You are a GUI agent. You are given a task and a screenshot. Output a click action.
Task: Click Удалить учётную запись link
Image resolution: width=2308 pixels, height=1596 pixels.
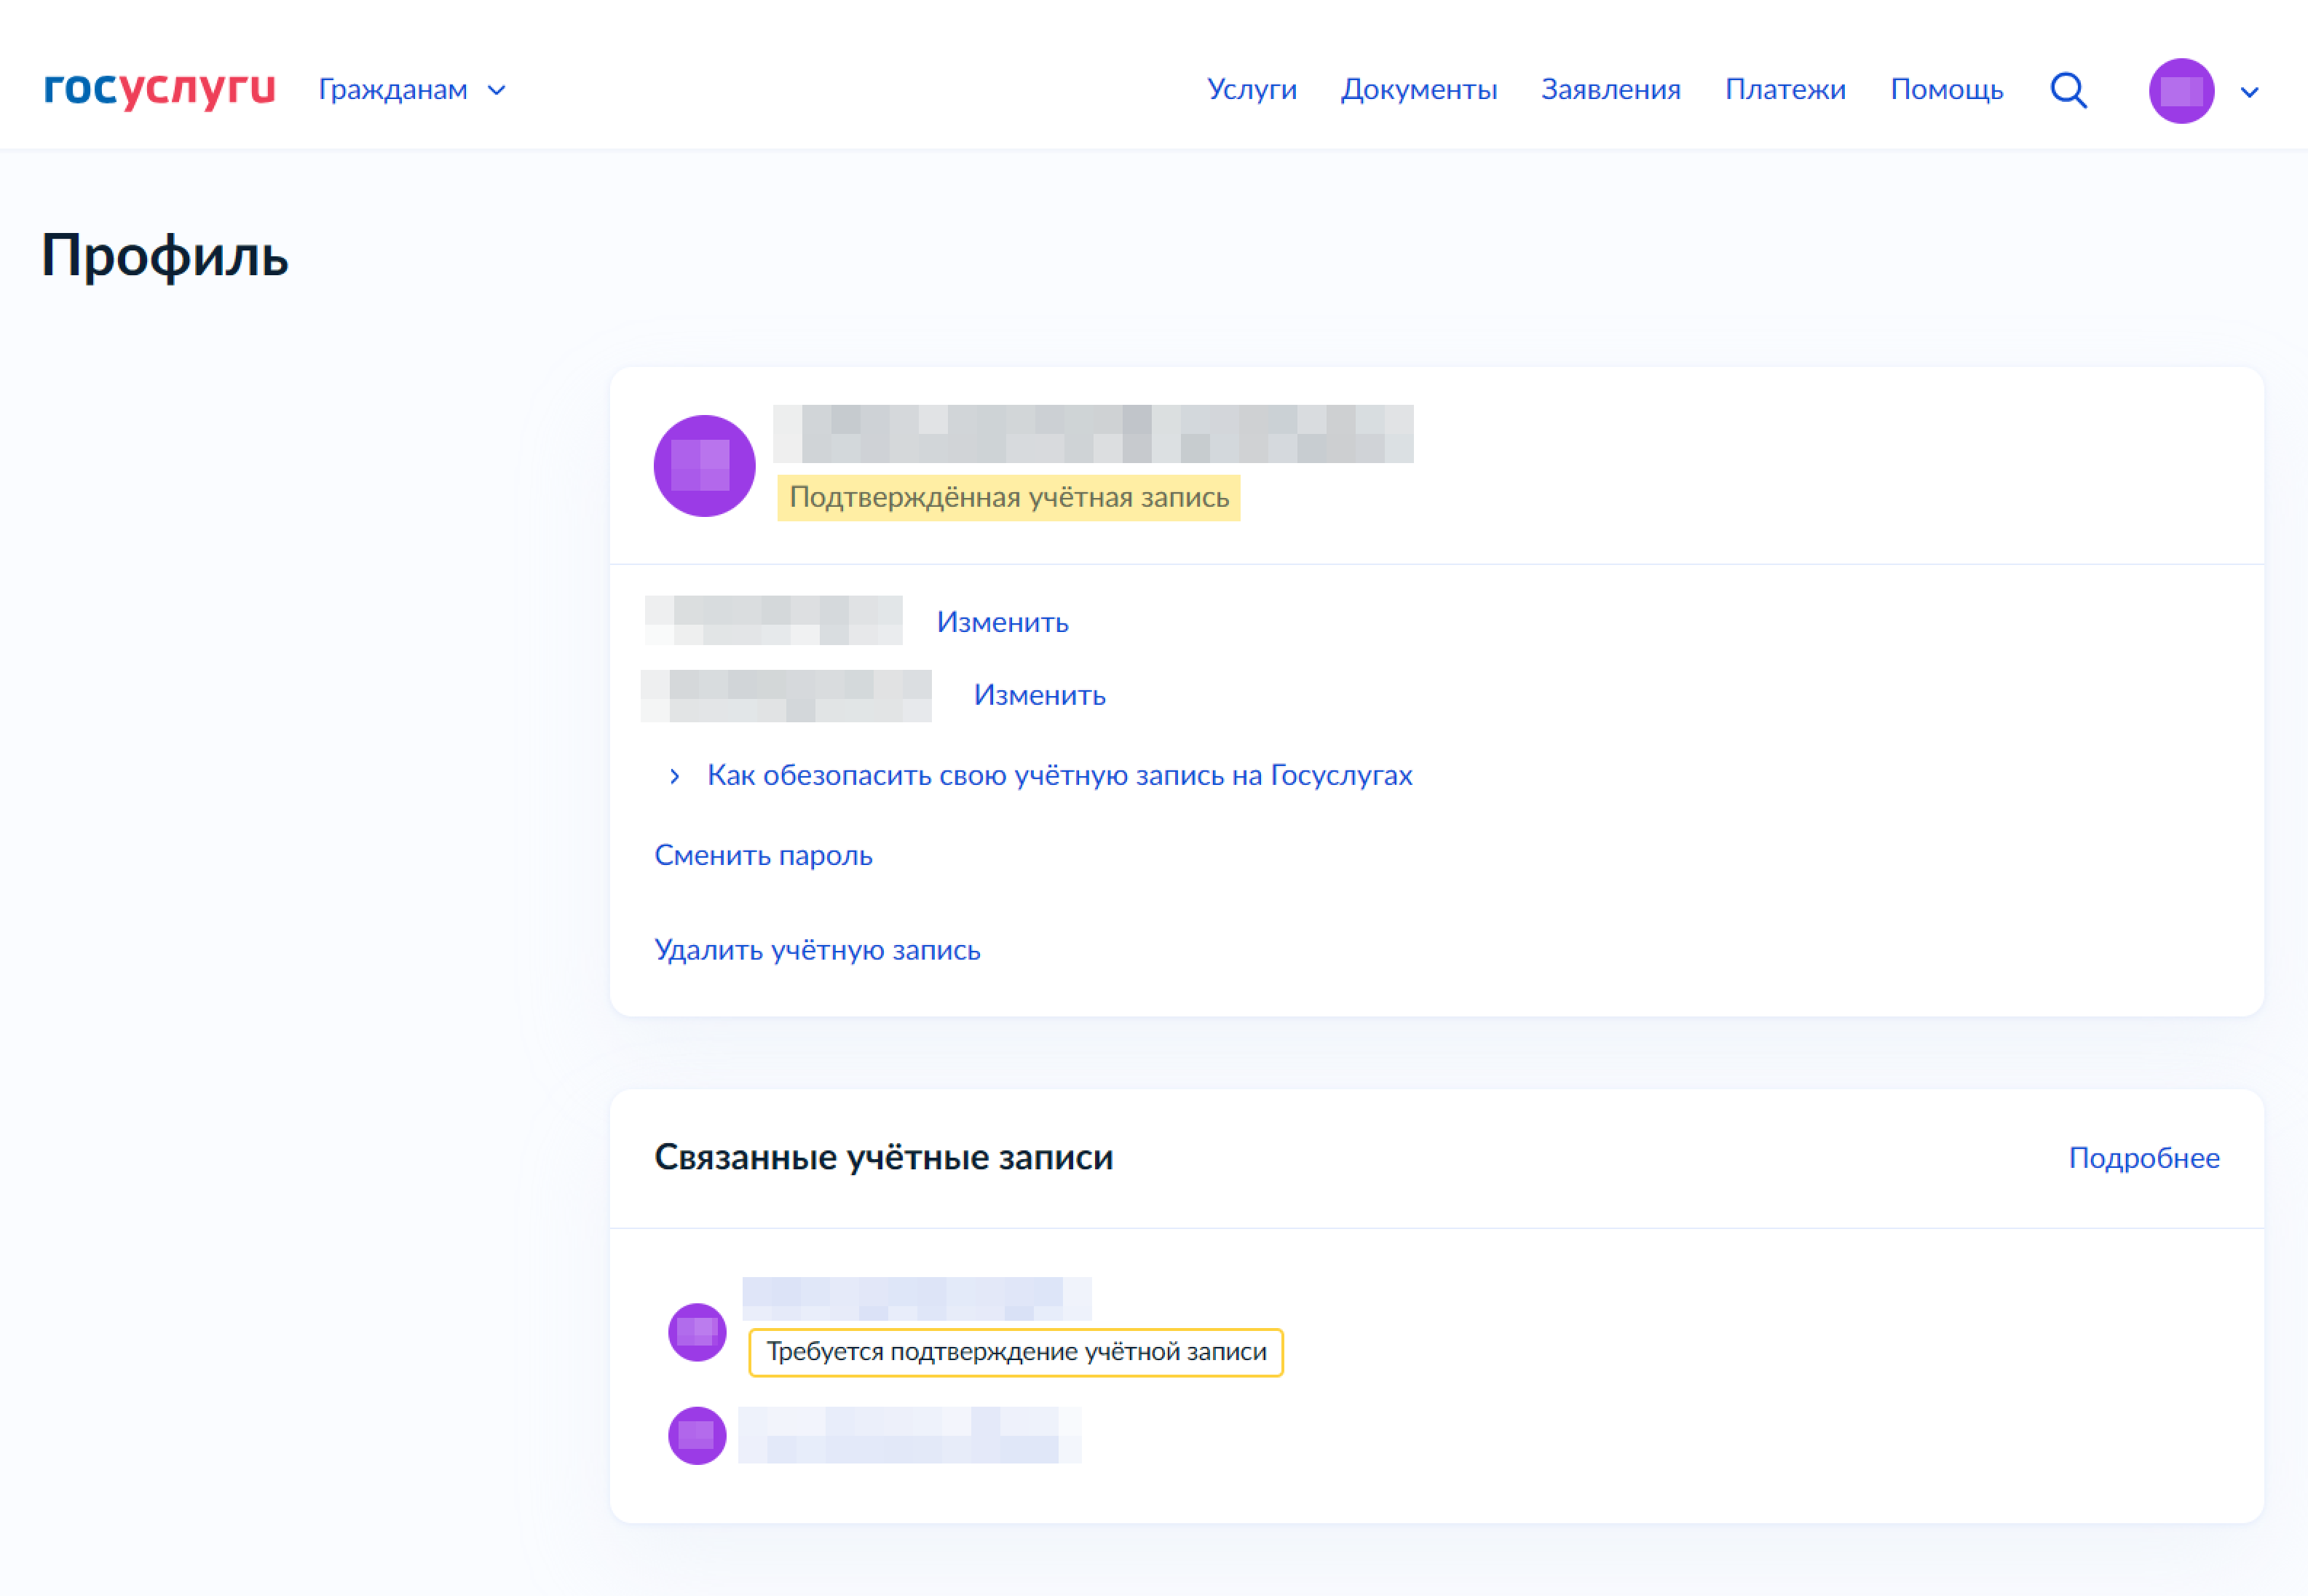[817, 949]
